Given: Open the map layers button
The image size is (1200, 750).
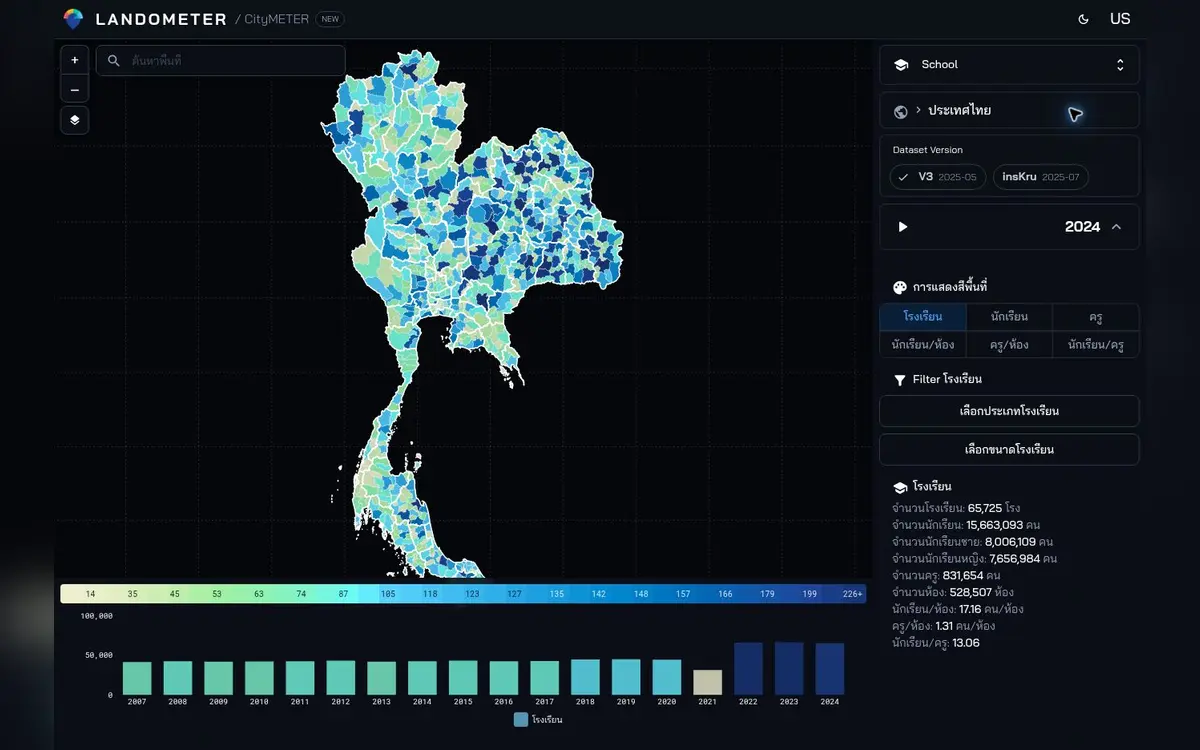Looking at the screenshot, I should tap(75, 120).
